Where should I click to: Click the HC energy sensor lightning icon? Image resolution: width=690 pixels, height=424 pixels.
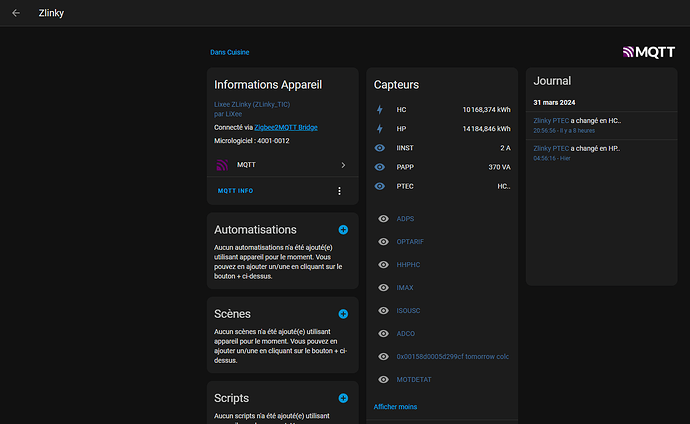(x=379, y=109)
